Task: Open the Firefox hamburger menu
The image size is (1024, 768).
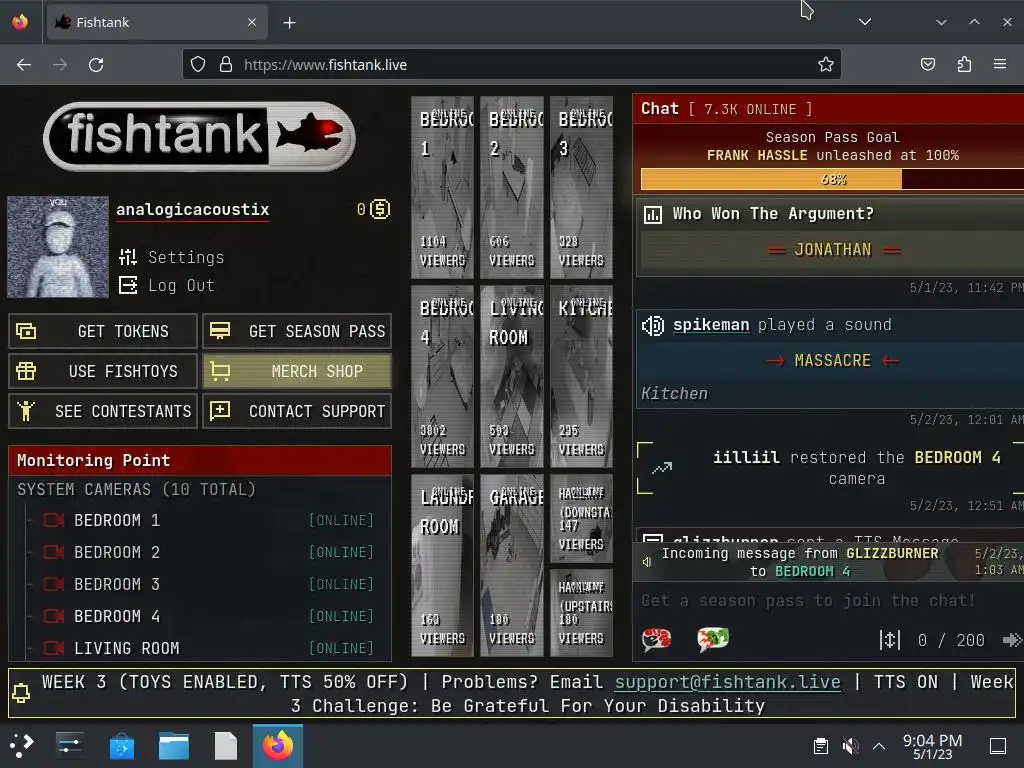Action: coord(1000,64)
